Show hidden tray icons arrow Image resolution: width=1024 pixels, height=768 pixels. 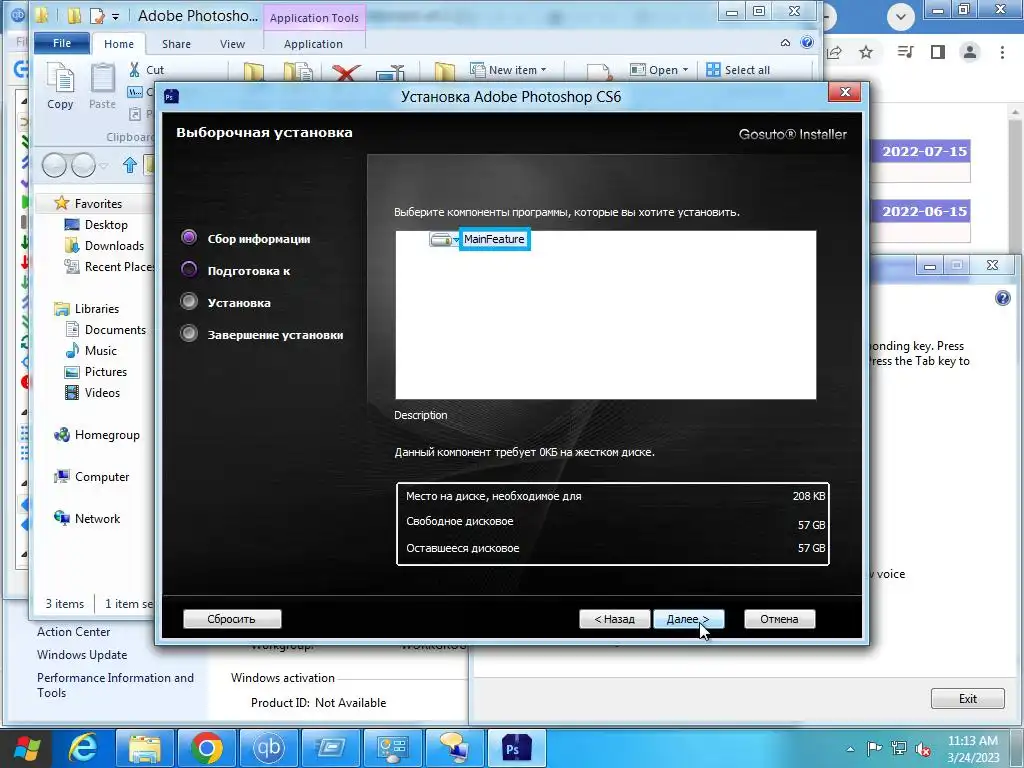click(x=850, y=748)
